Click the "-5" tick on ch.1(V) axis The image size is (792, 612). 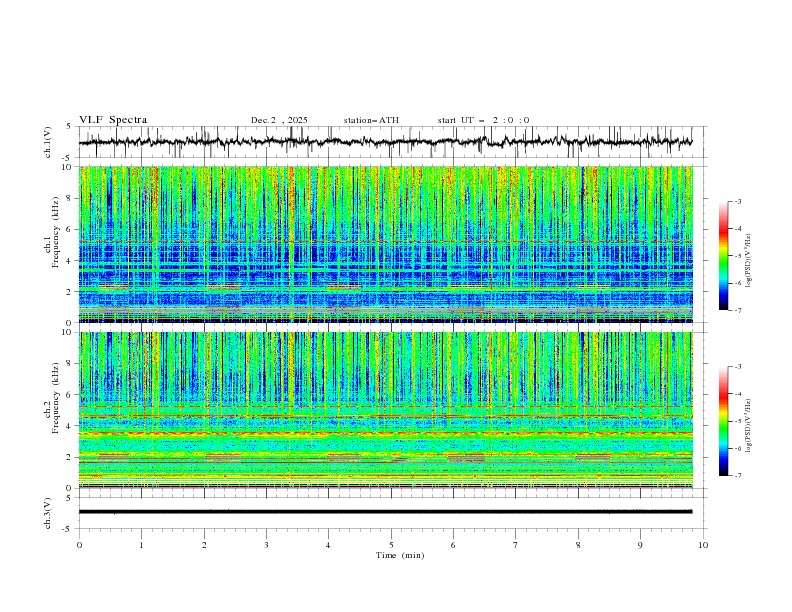tap(67, 158)
